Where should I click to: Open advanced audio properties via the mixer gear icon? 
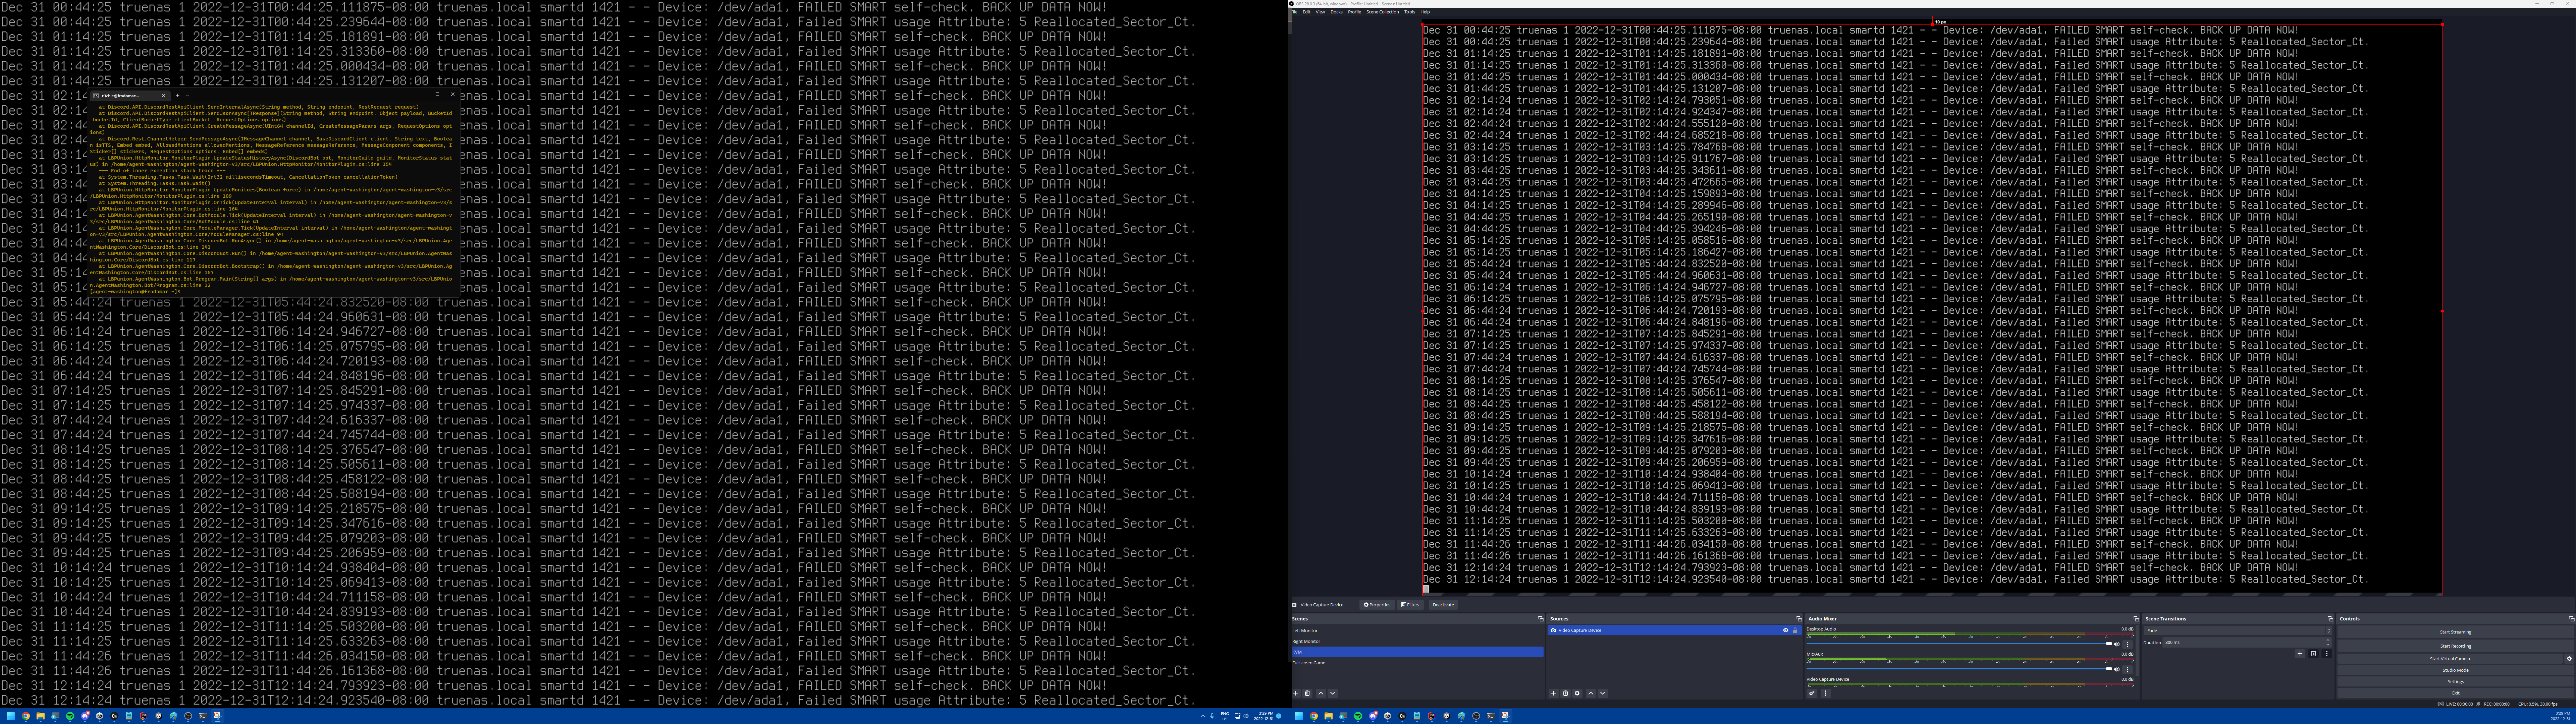tap(1812, 693)
